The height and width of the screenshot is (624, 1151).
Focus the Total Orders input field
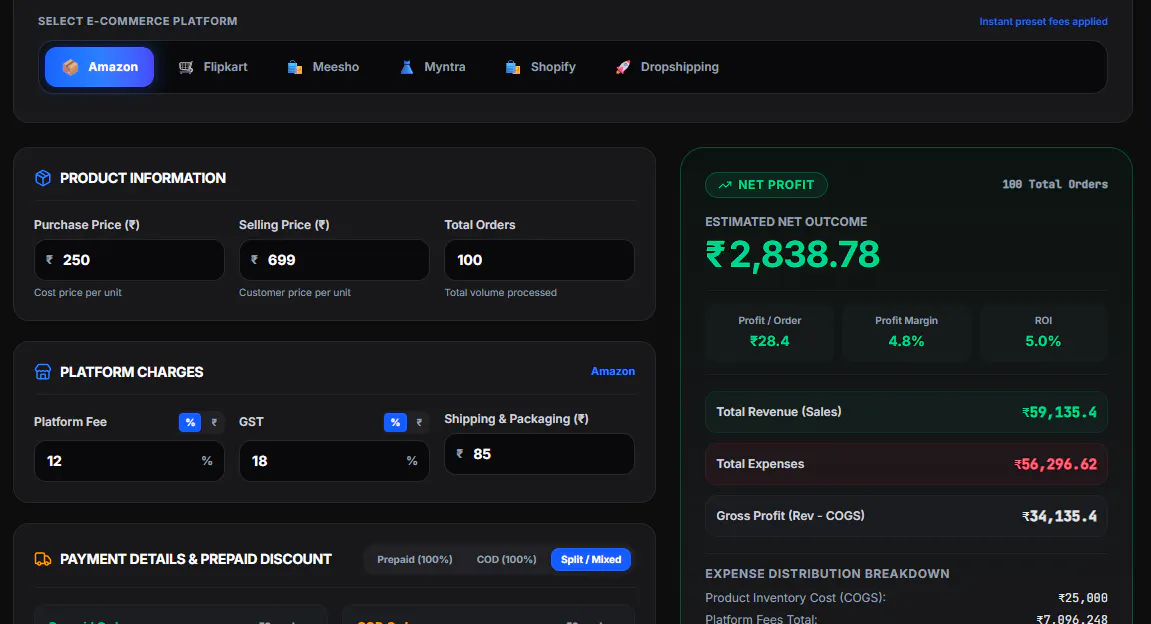[540, 260]
